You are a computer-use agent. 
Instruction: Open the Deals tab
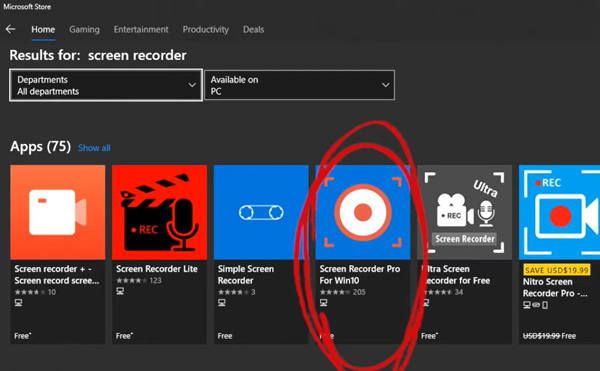click(253, 29)
